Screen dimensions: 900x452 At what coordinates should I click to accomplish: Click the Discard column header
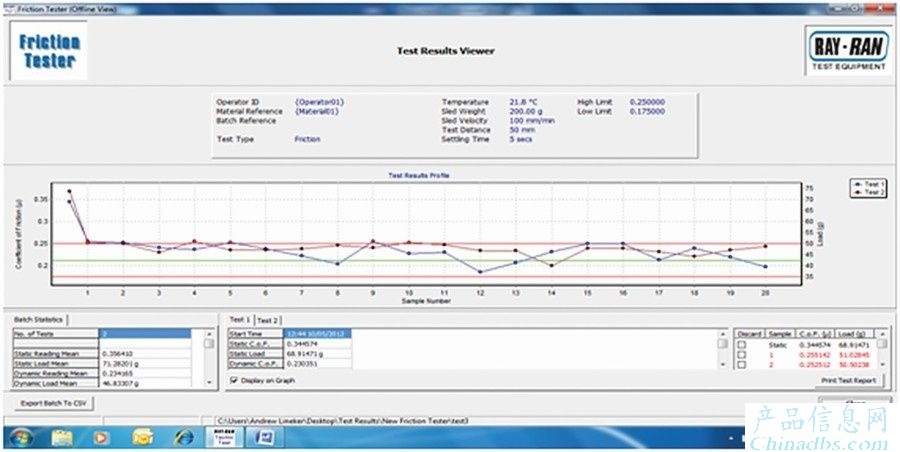[x=750, y=334]
